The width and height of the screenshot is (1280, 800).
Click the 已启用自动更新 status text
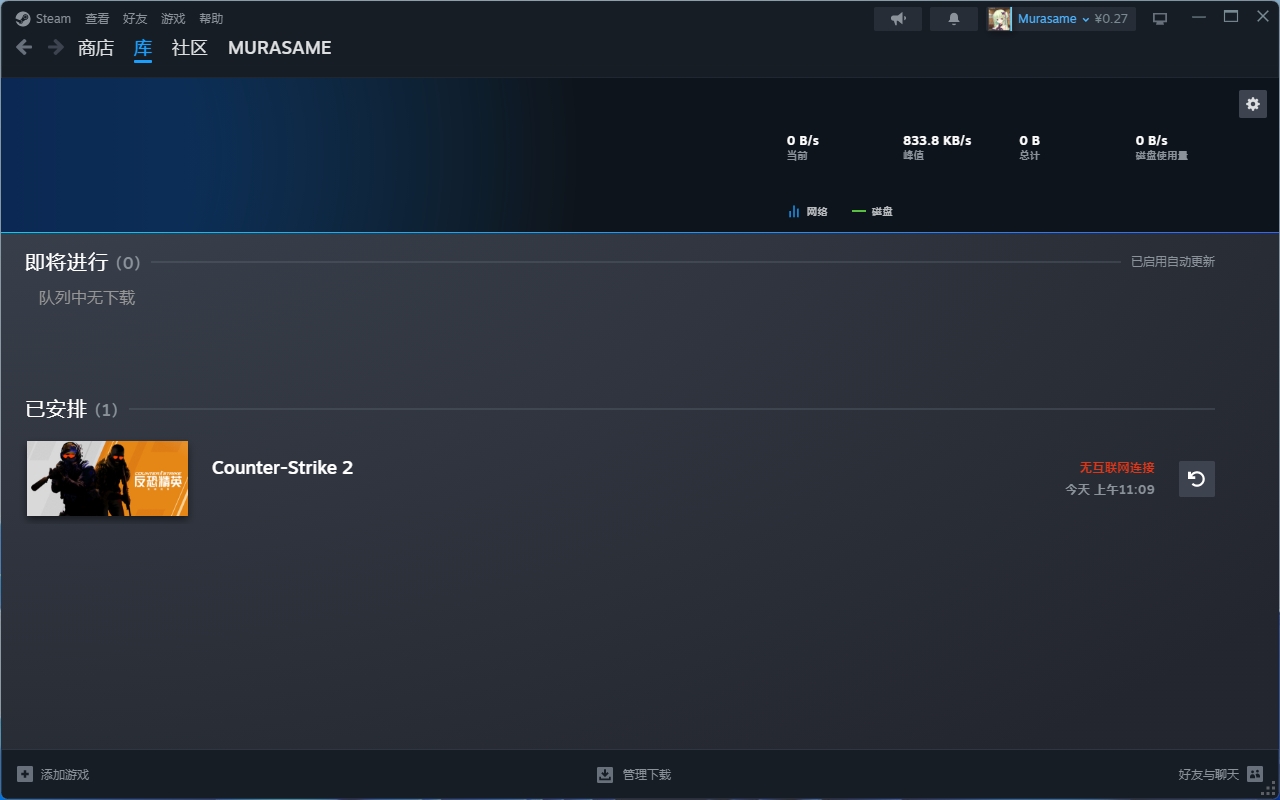pos(1173,262)
